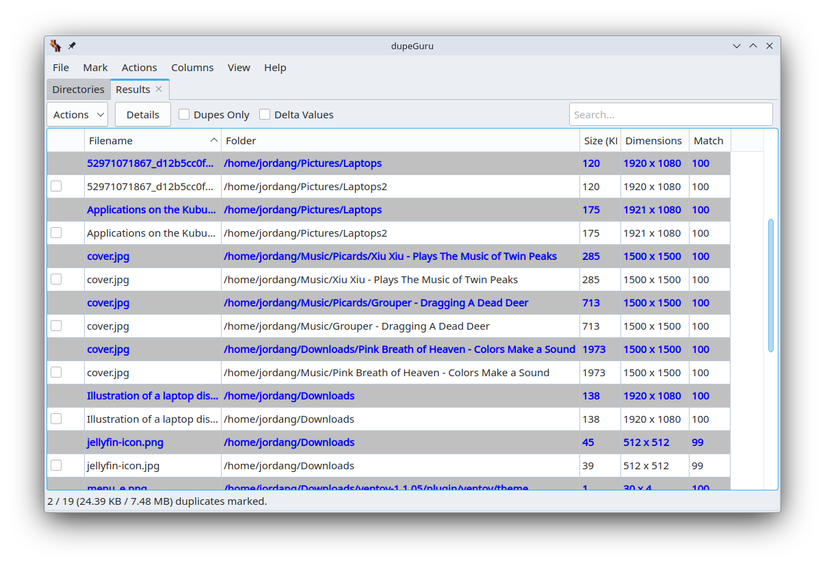Switch to the Directories tab

78,89
